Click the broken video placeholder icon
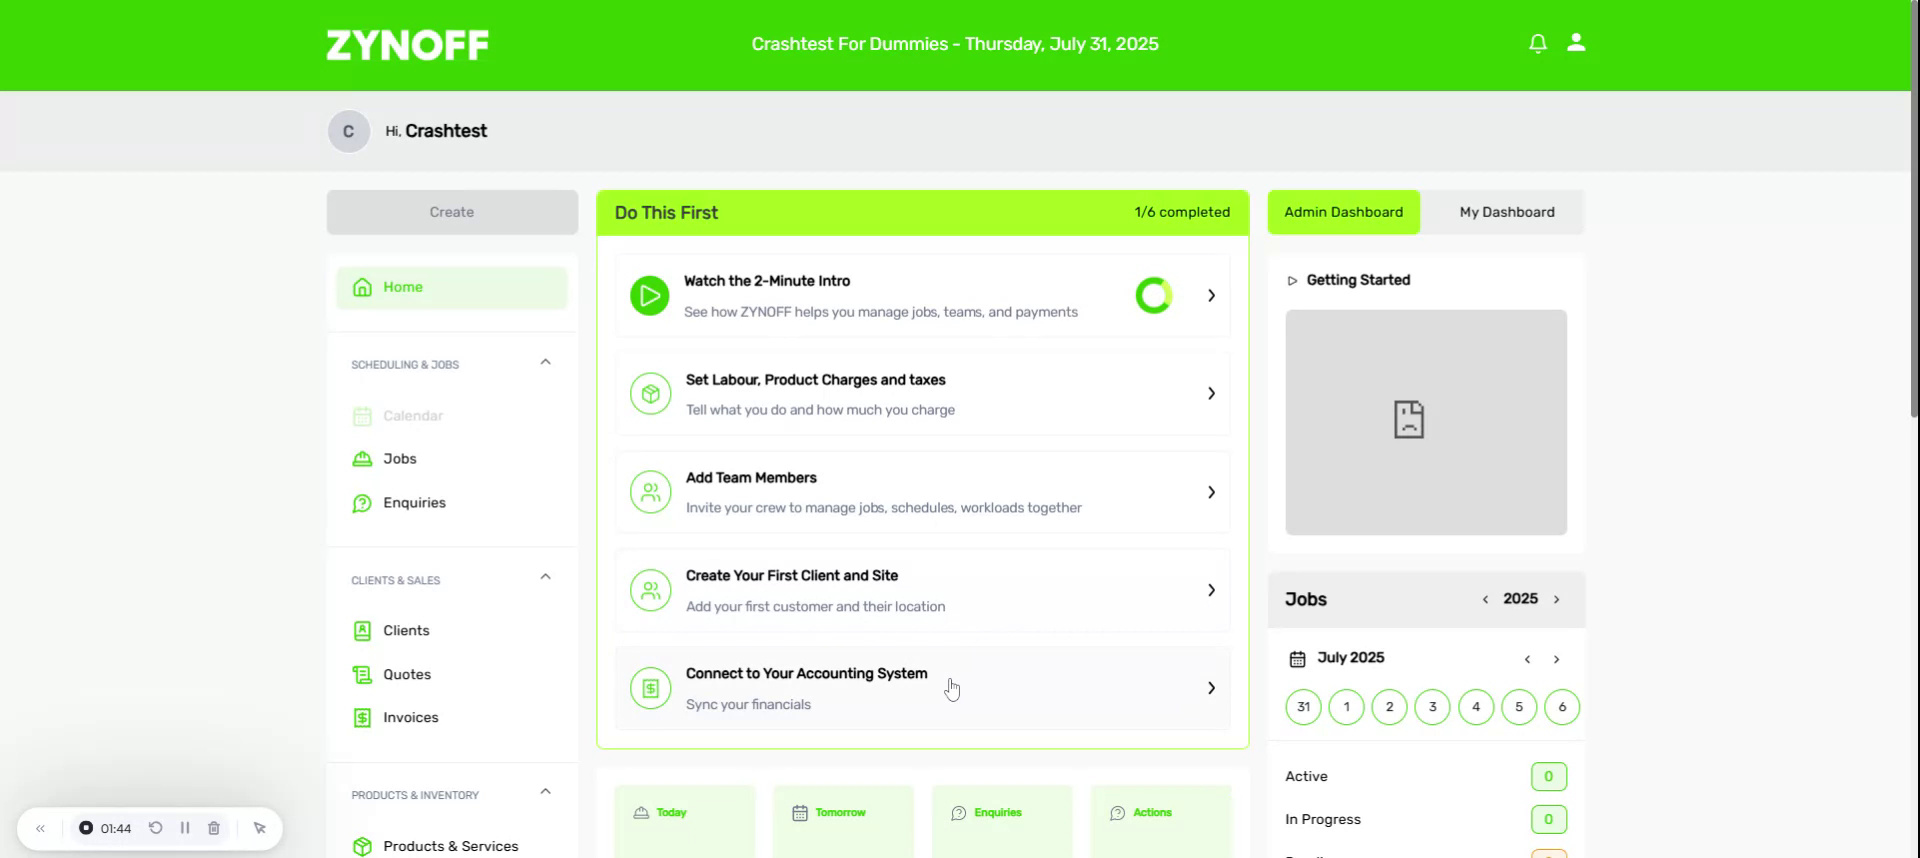 point(1409,420)
